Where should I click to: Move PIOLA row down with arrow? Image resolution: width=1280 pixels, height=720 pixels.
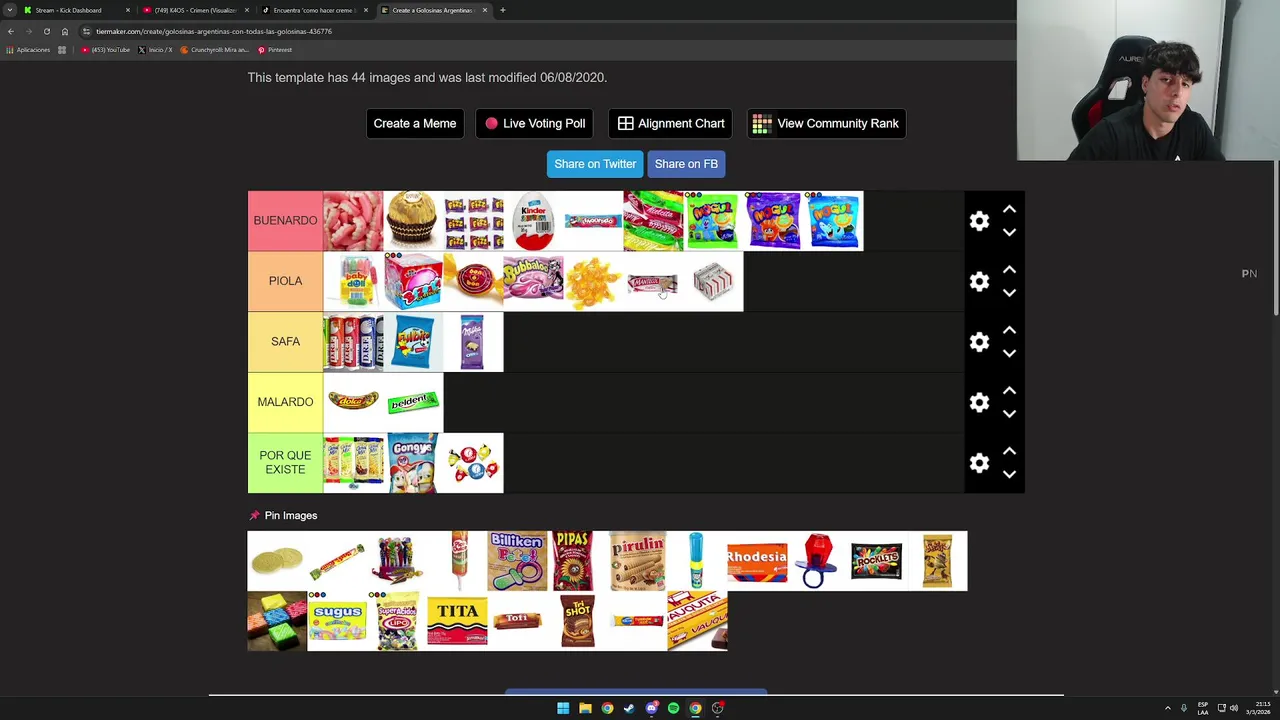click(x=1009, y=293)
